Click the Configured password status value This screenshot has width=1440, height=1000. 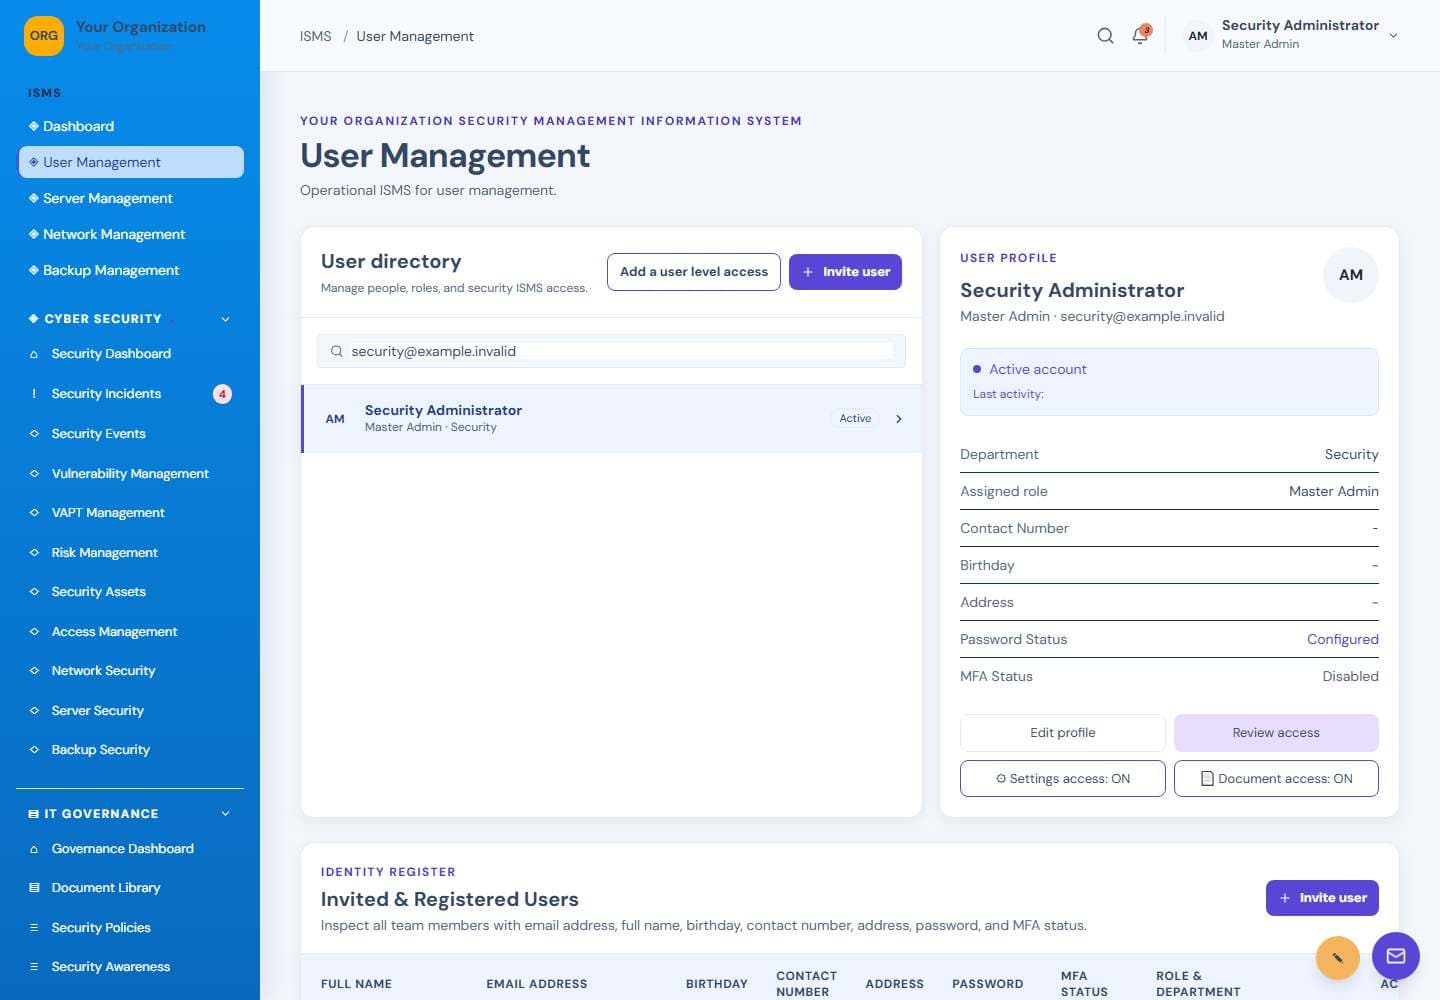[x=1342, y=640]
